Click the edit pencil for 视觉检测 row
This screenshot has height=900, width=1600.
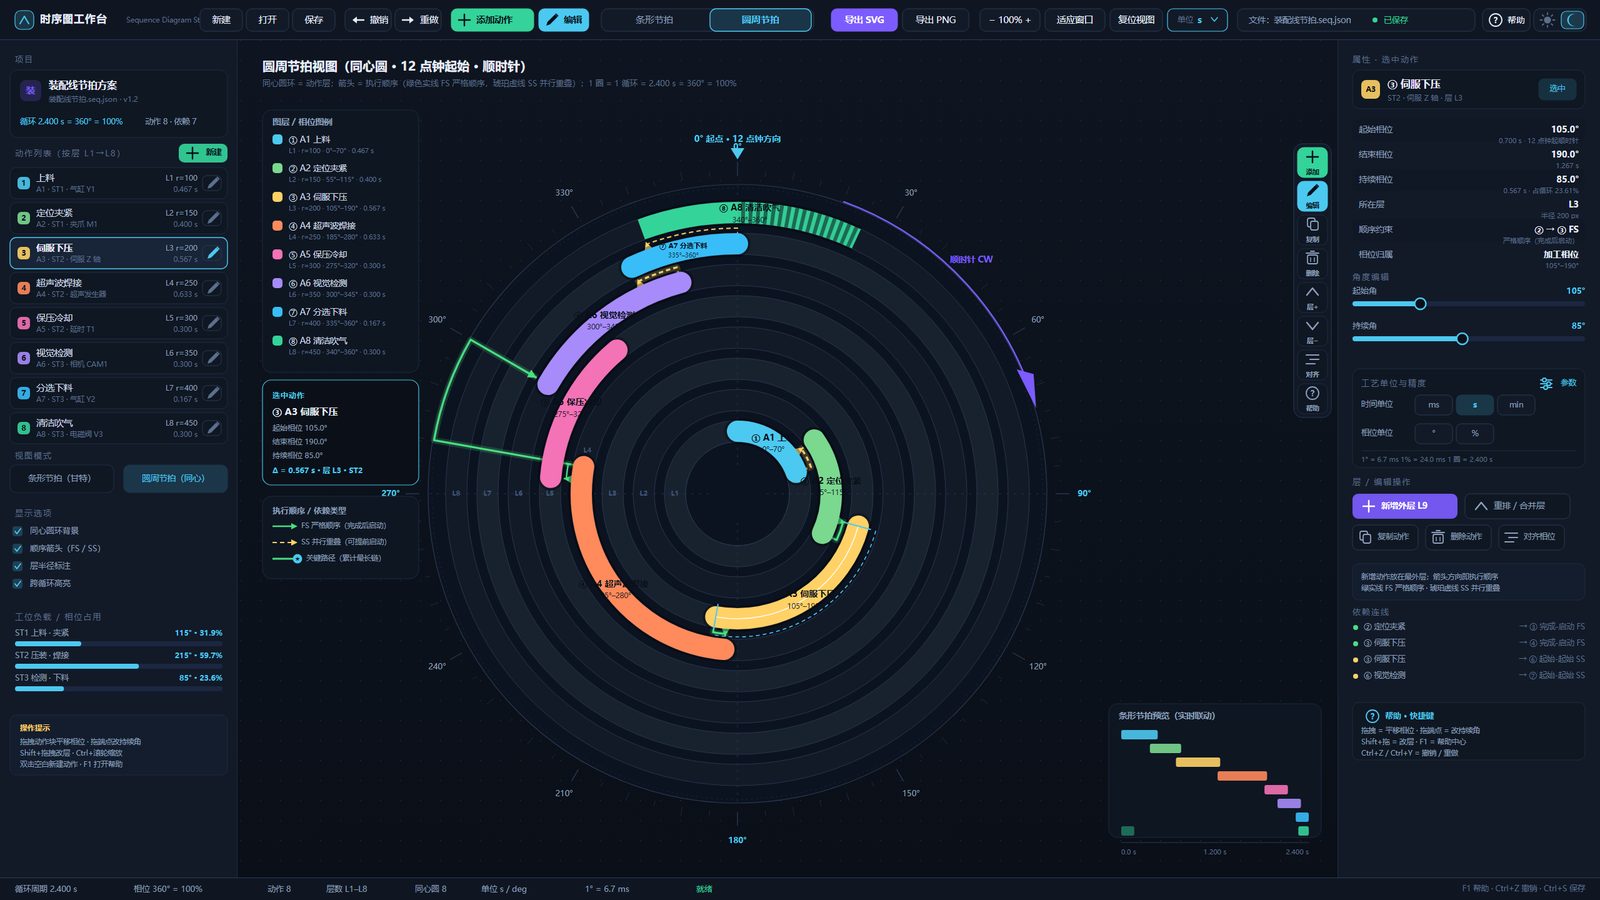[213, 358]
